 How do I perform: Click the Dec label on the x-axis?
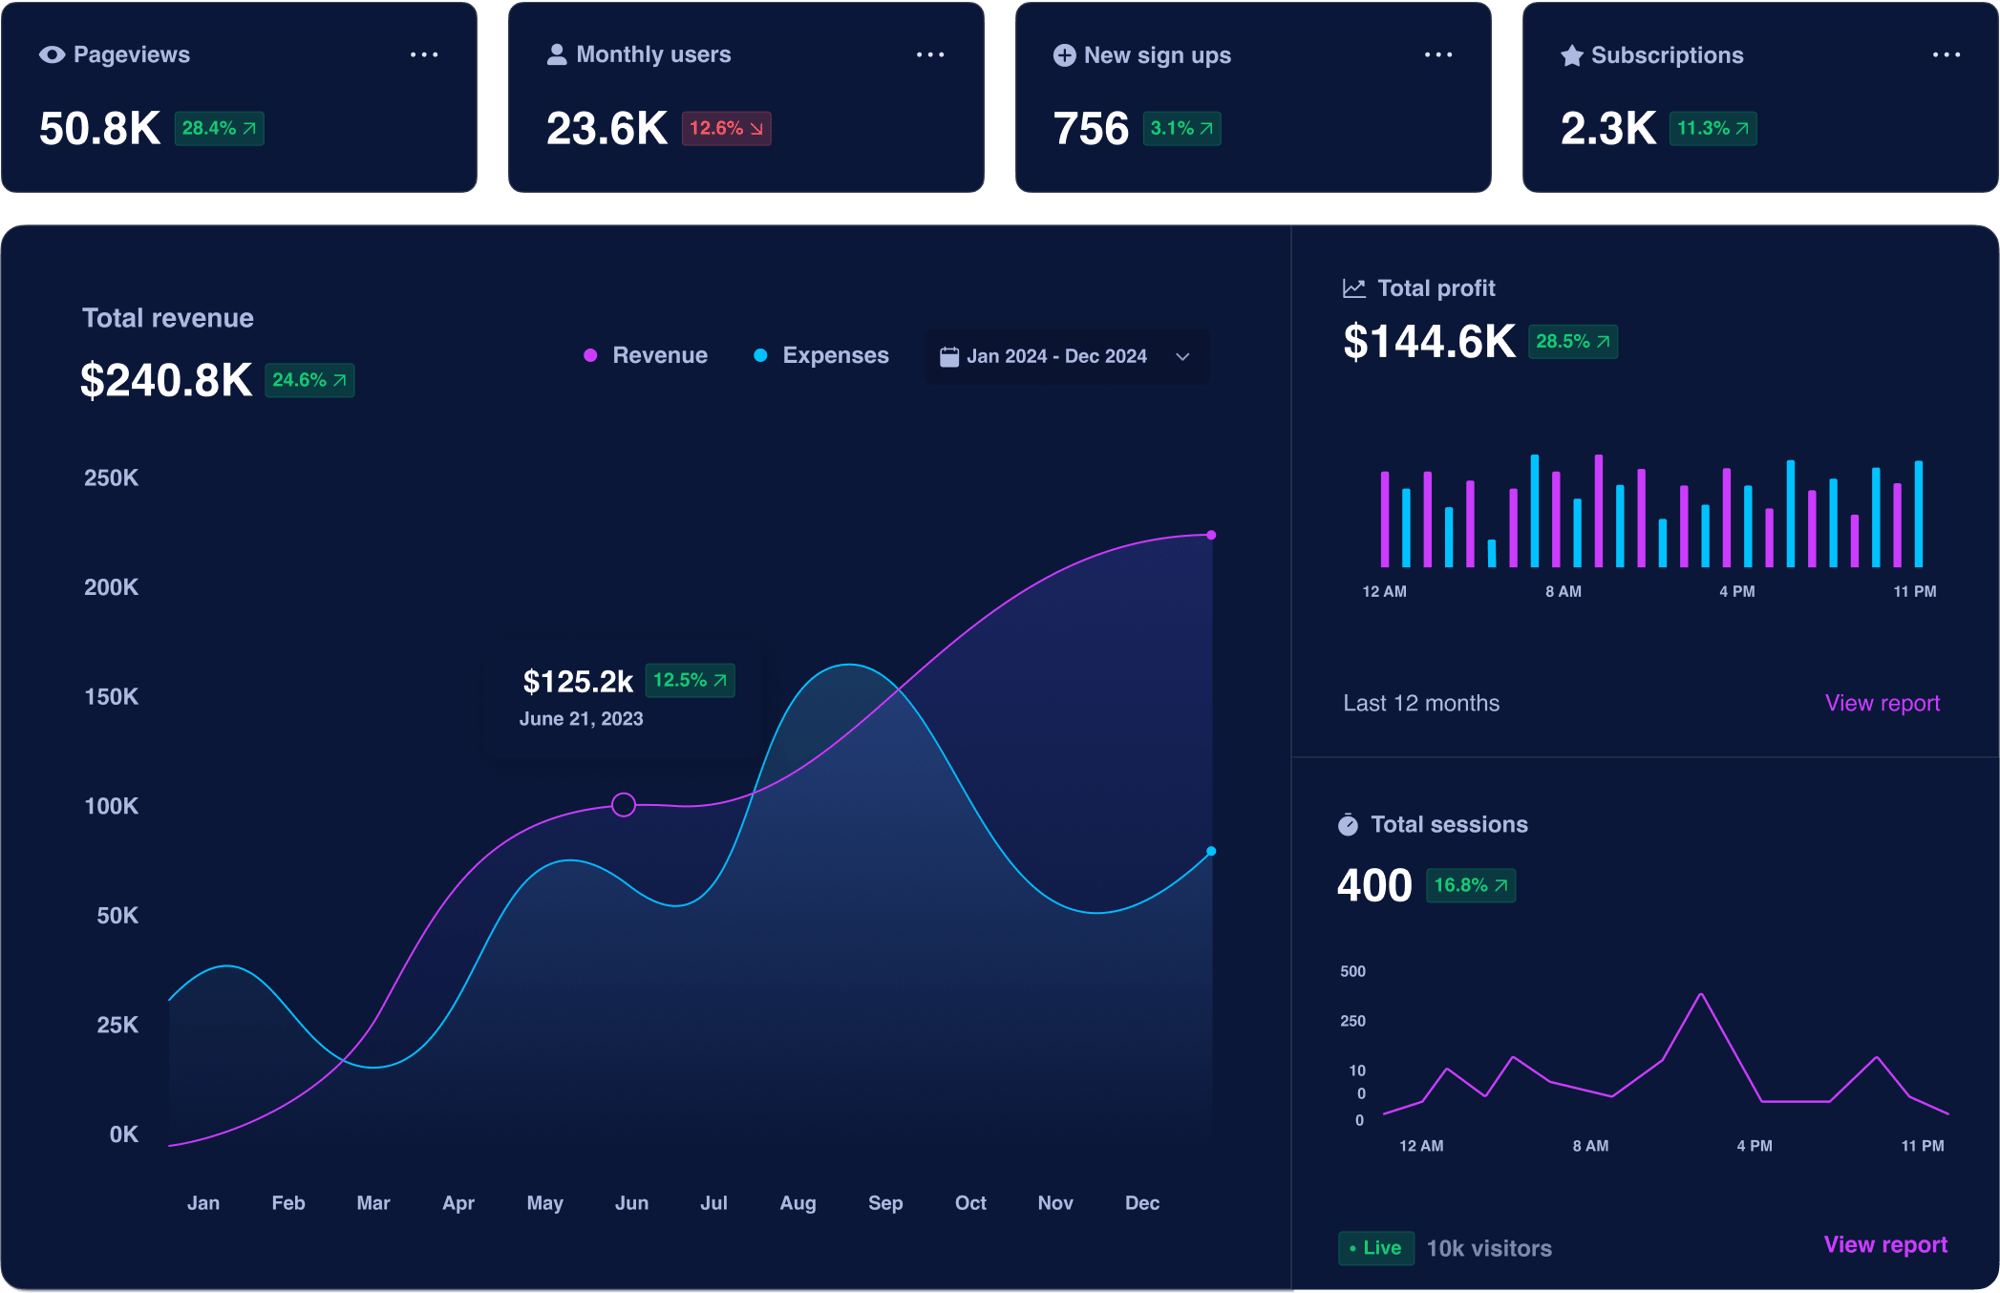(1142, 1203)
